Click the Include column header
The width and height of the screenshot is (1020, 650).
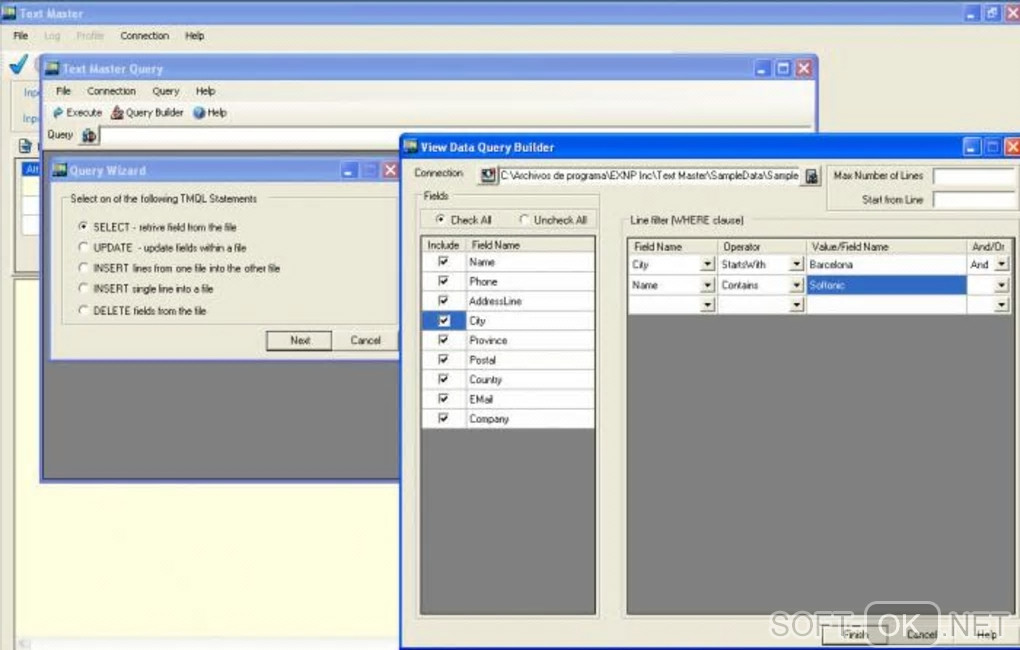[443, 245]
